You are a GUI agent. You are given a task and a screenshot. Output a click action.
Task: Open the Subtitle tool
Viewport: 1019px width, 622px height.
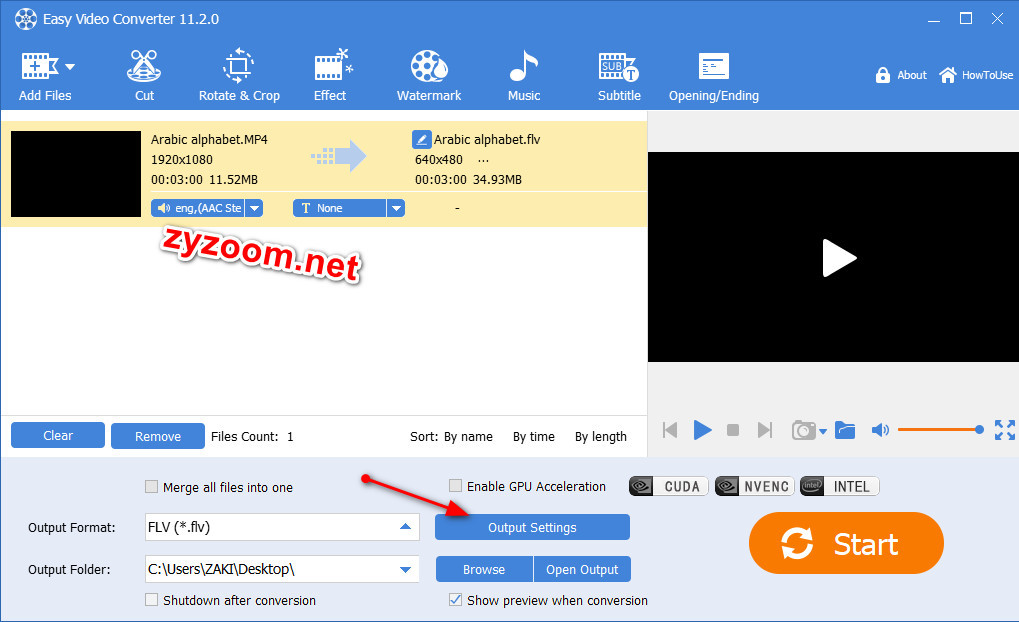click(619, 76)
